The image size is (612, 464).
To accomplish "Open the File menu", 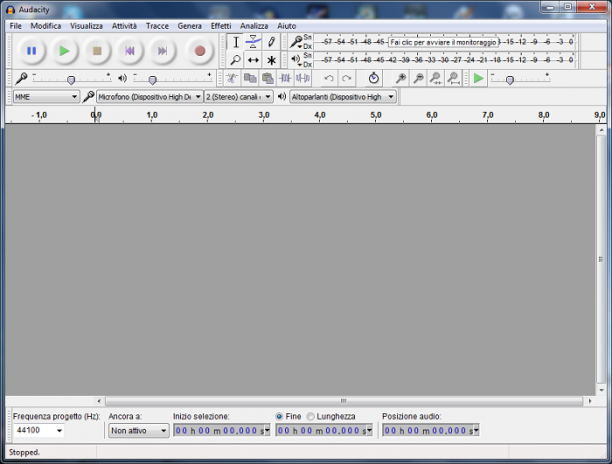I will click(16, 26).
